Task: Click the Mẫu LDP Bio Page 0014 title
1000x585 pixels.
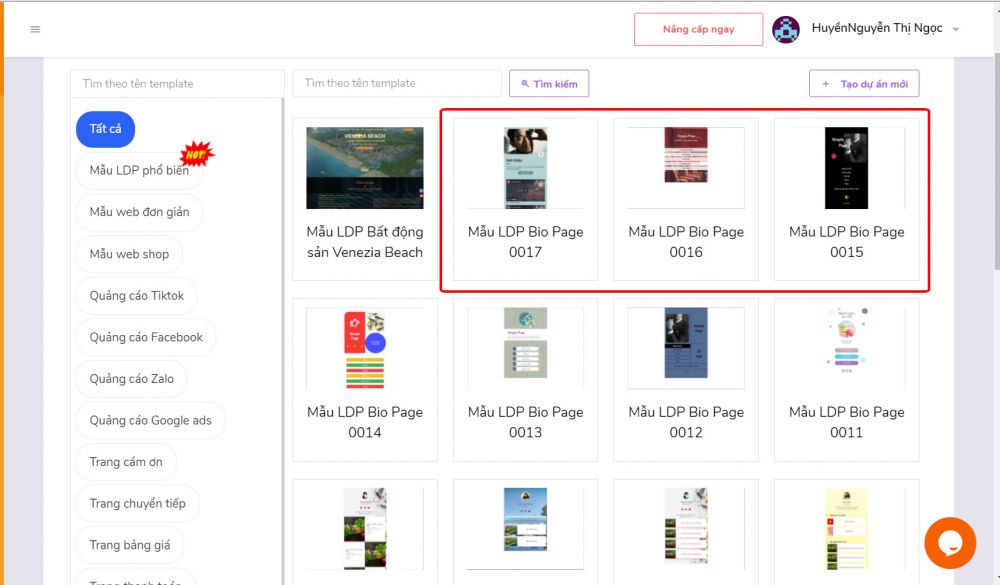Action: tap(365, 422)
